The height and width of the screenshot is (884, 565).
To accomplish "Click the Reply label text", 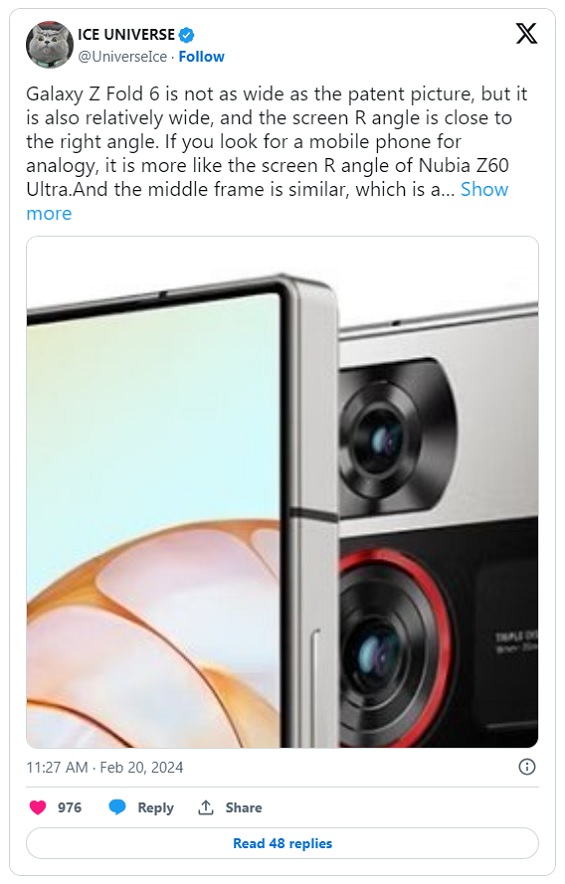I will (156, 808).
